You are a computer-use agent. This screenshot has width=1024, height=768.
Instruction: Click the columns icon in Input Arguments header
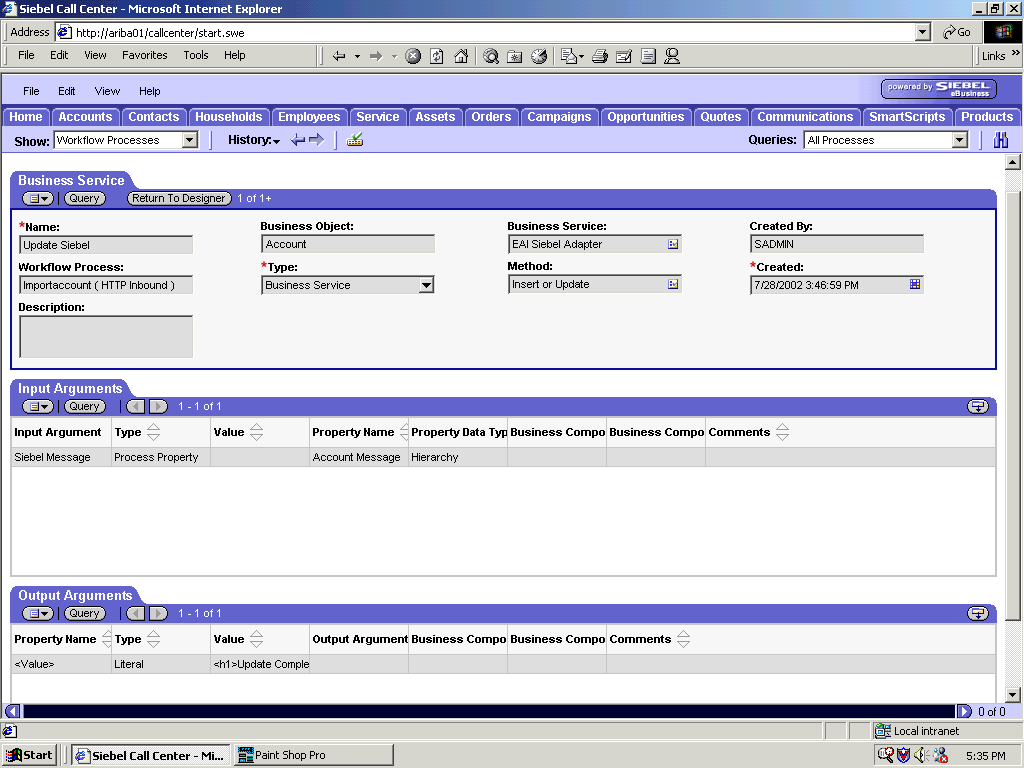[x=978, y=406]
